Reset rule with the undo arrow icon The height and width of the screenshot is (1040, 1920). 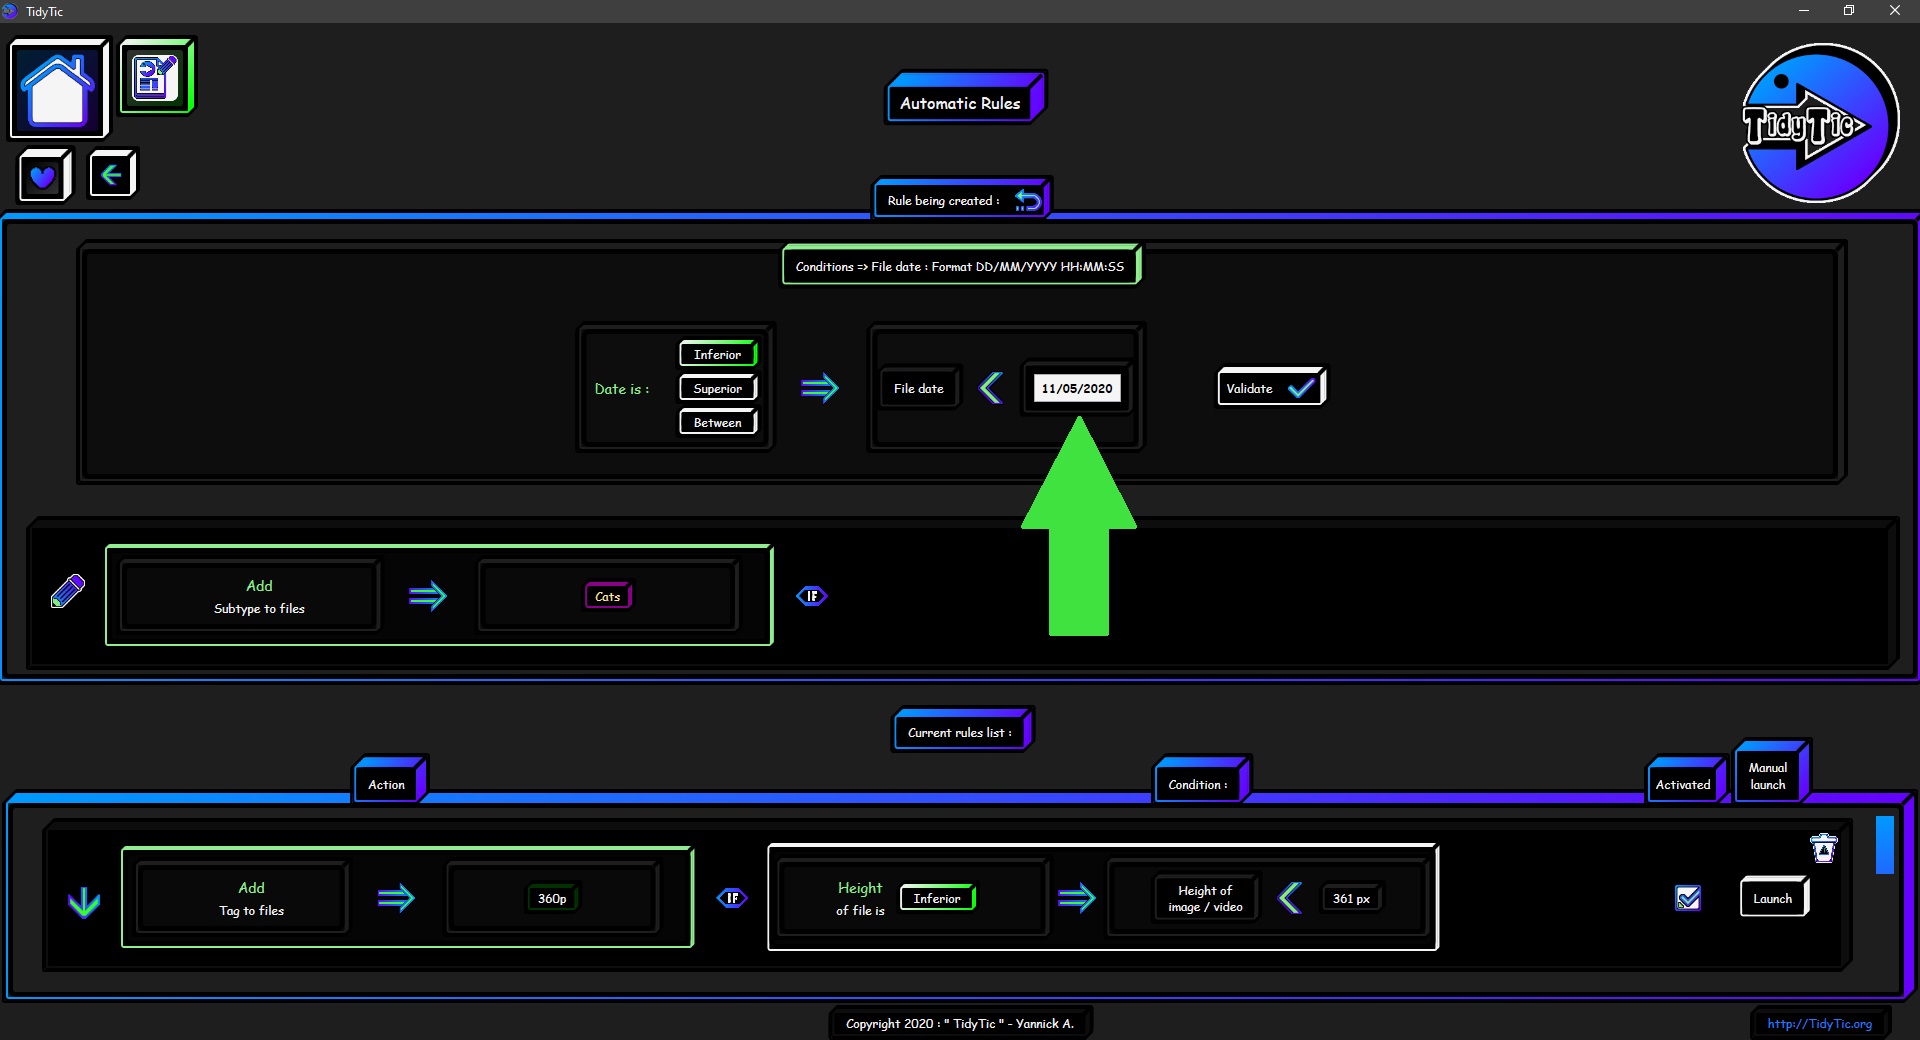point(1027,201)
